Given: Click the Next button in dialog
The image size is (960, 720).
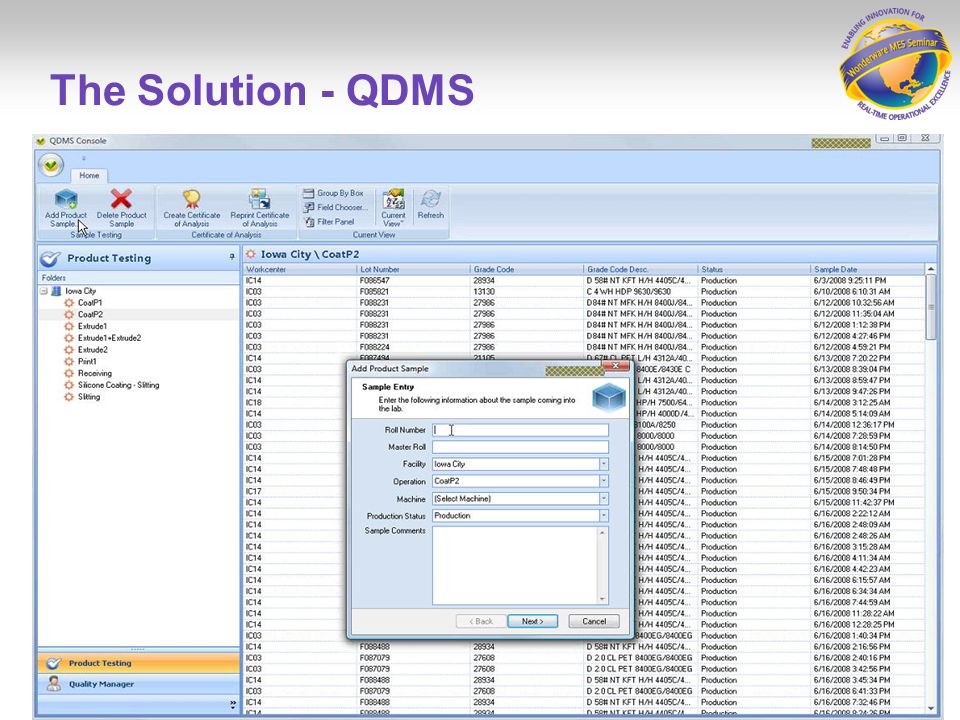Looking at the screenshot, I should tap(533, 621).
